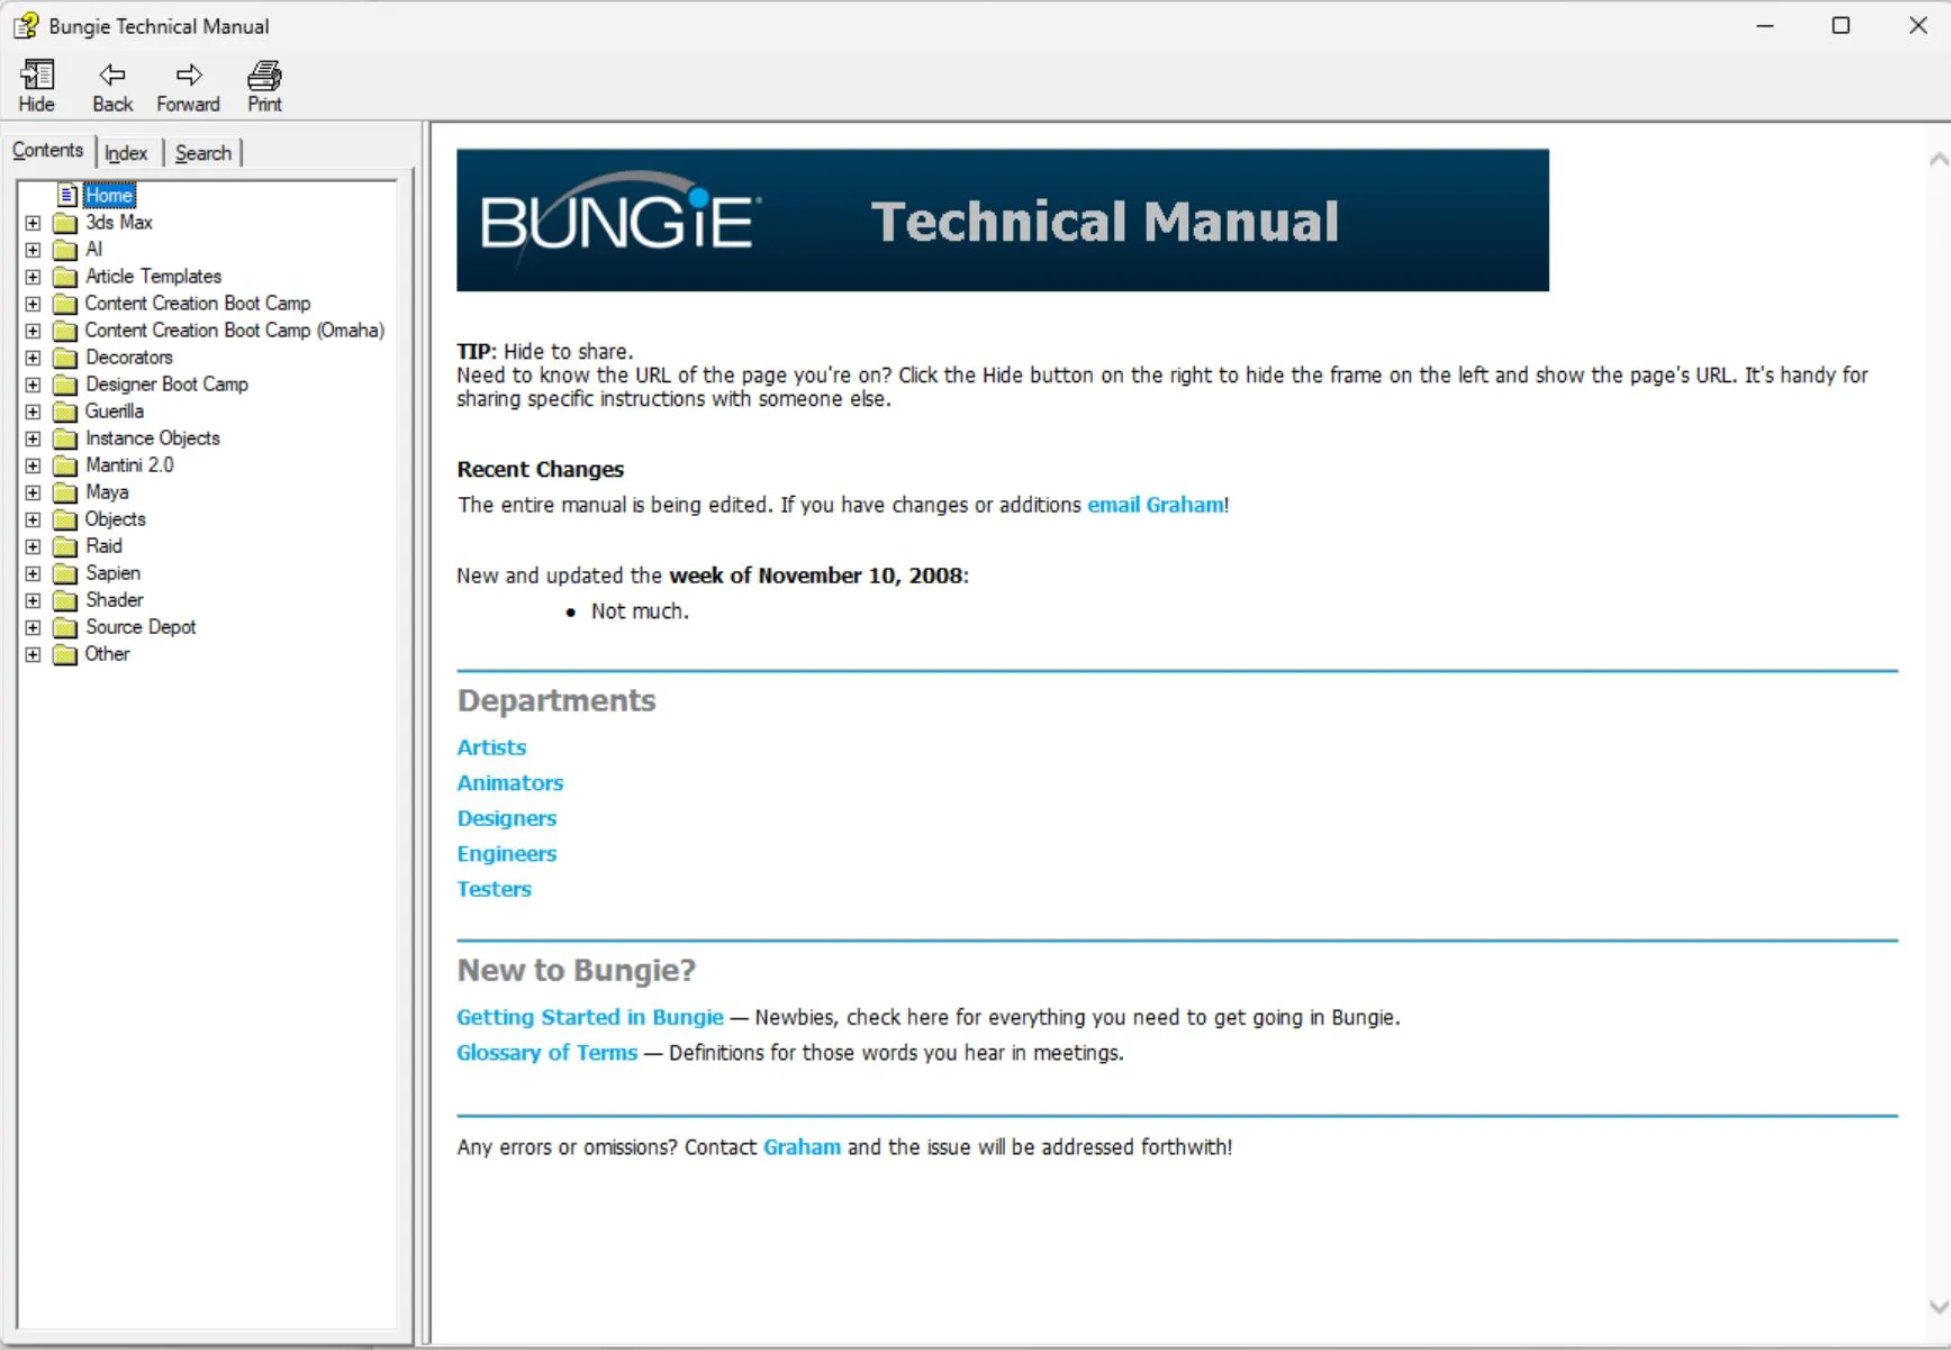Open the Glossary of Terms link

pyautogui.click(x=546, y=1052)
